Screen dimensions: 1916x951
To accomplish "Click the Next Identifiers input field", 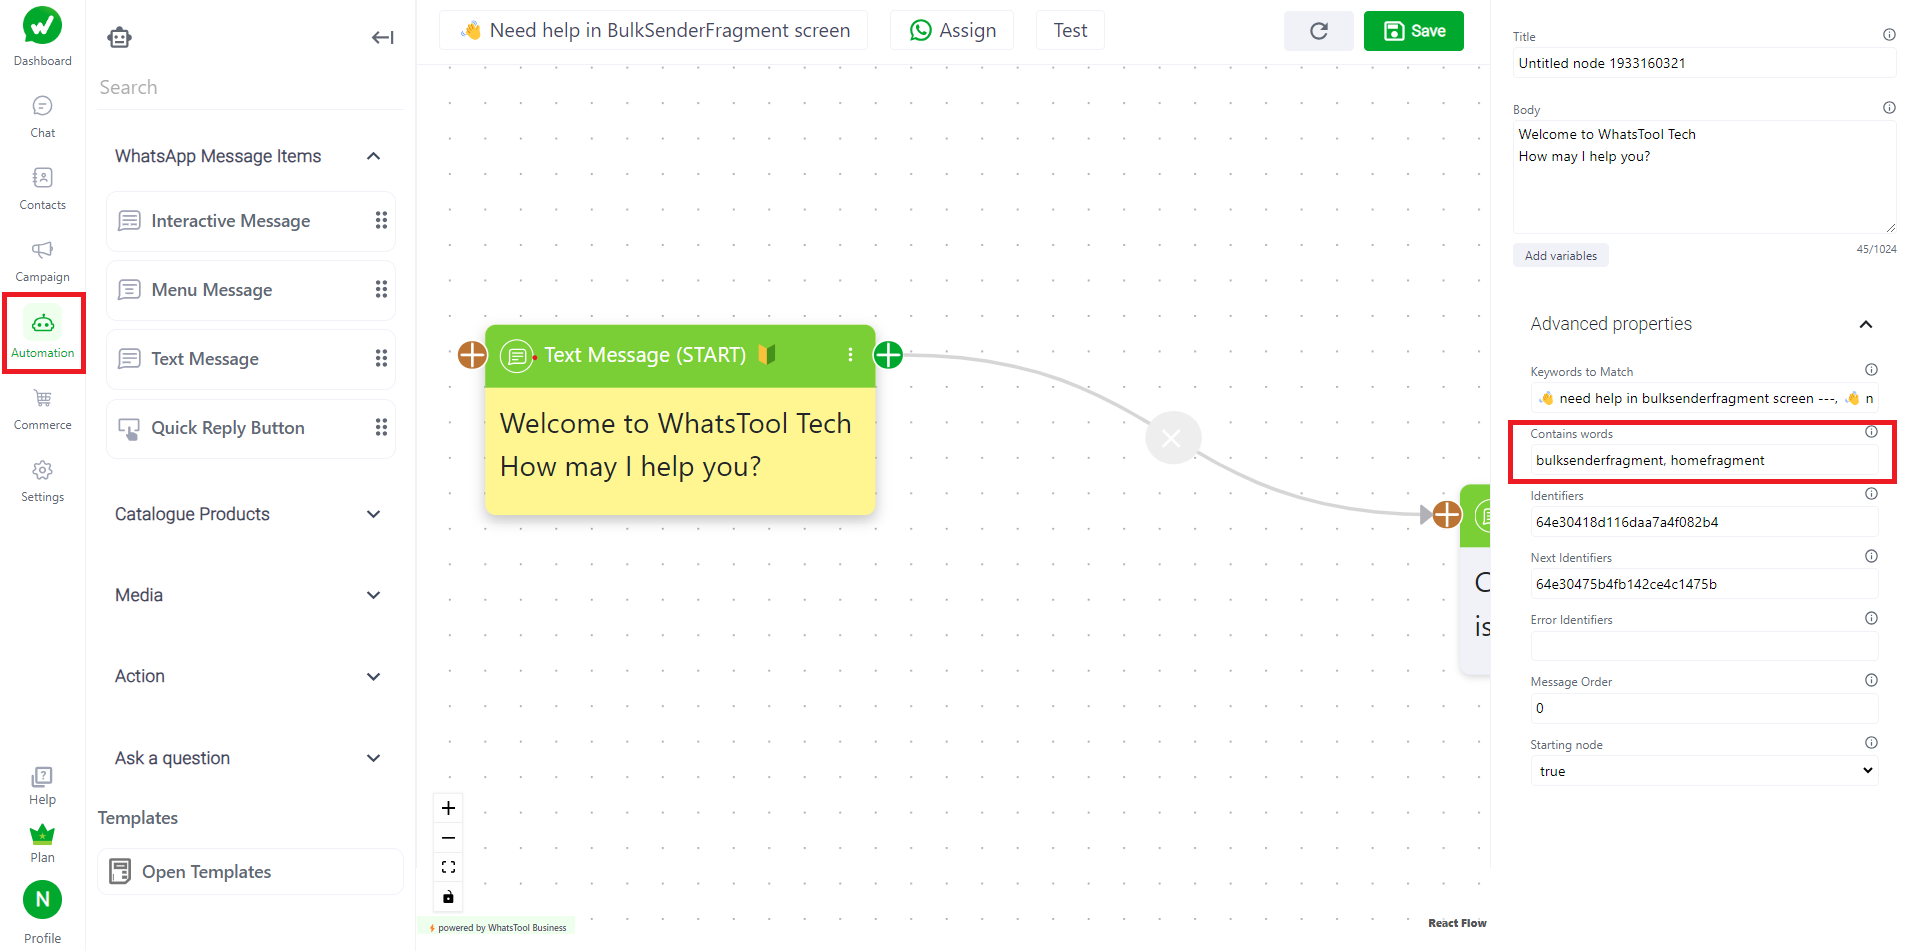I will tap(1704, 584).
